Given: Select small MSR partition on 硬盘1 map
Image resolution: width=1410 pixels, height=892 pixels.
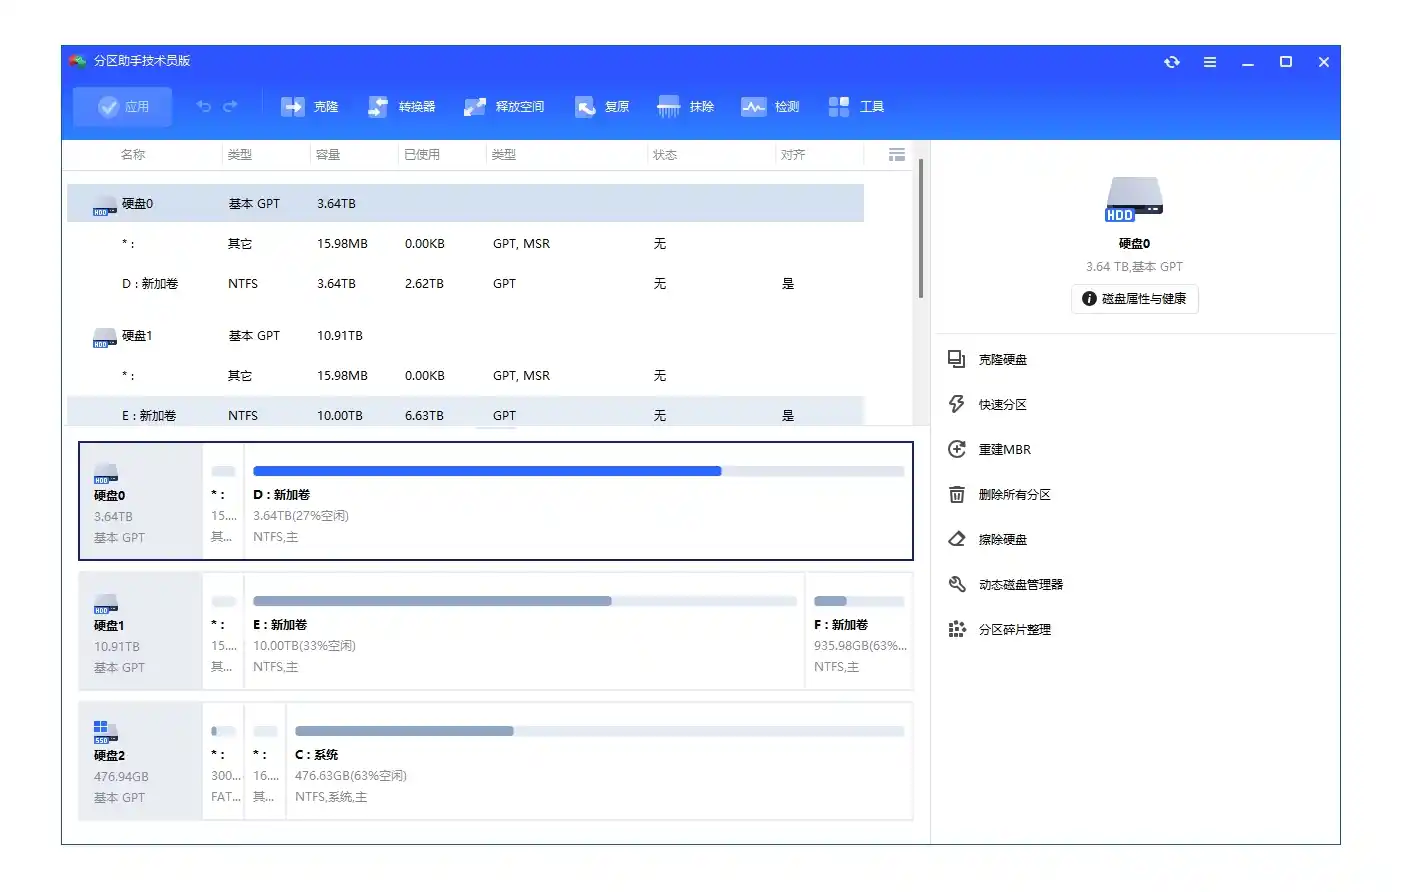Looking at the screenshot, I should pyautogui.click(x=224, y=631).
